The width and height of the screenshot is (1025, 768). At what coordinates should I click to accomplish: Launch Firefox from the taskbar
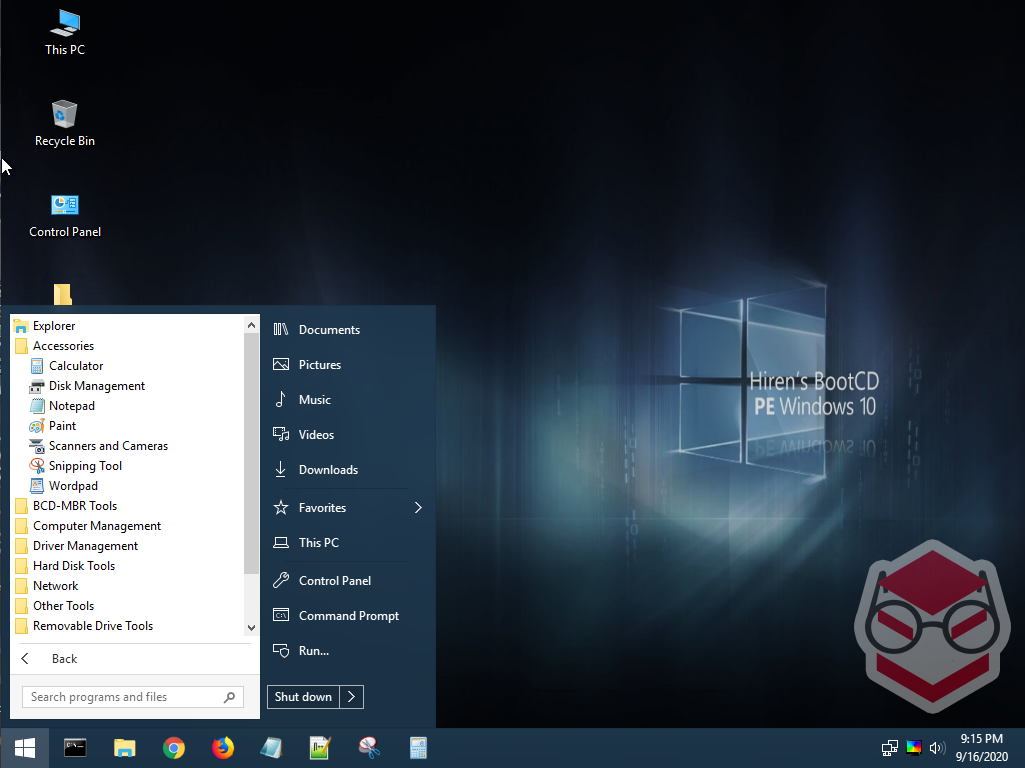223,748
